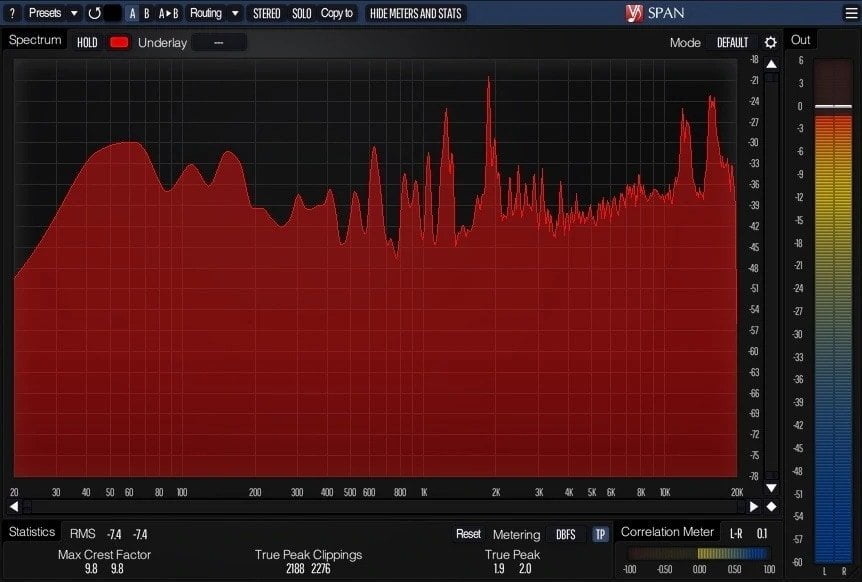Click the vertical scroll up arrow

point(771,64)
